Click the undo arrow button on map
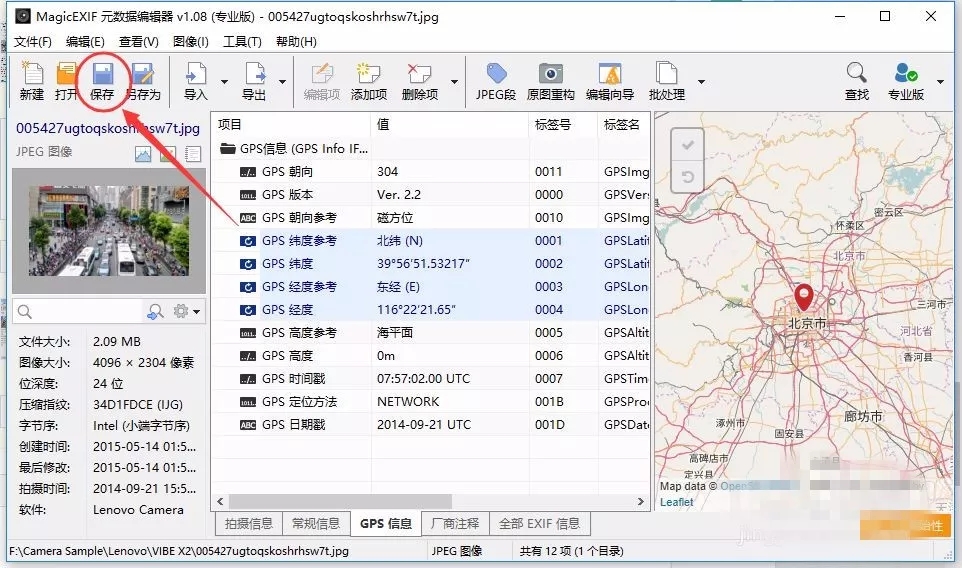The image size is (962, 568). point(687,177)
